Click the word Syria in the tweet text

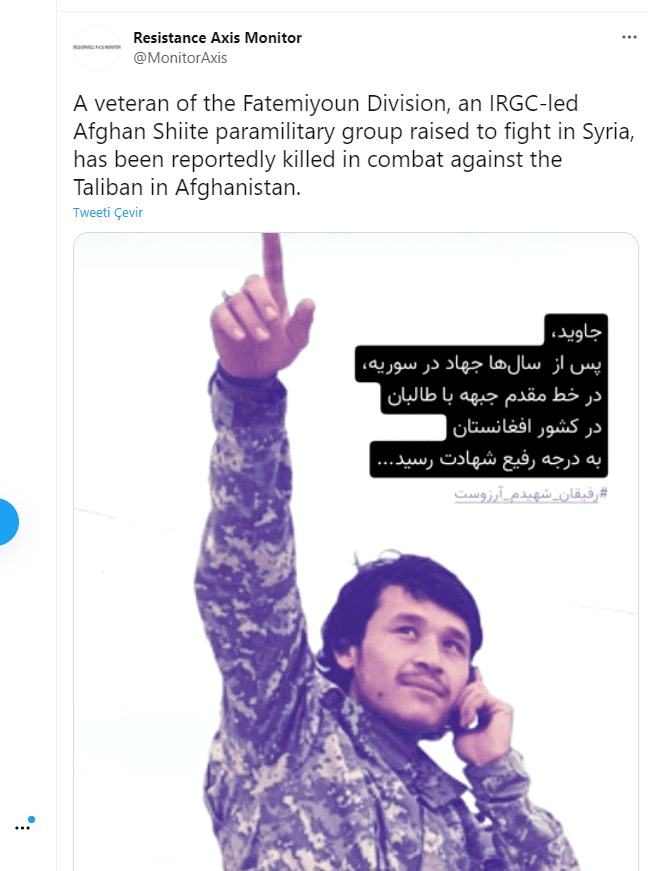coord(607,132)
